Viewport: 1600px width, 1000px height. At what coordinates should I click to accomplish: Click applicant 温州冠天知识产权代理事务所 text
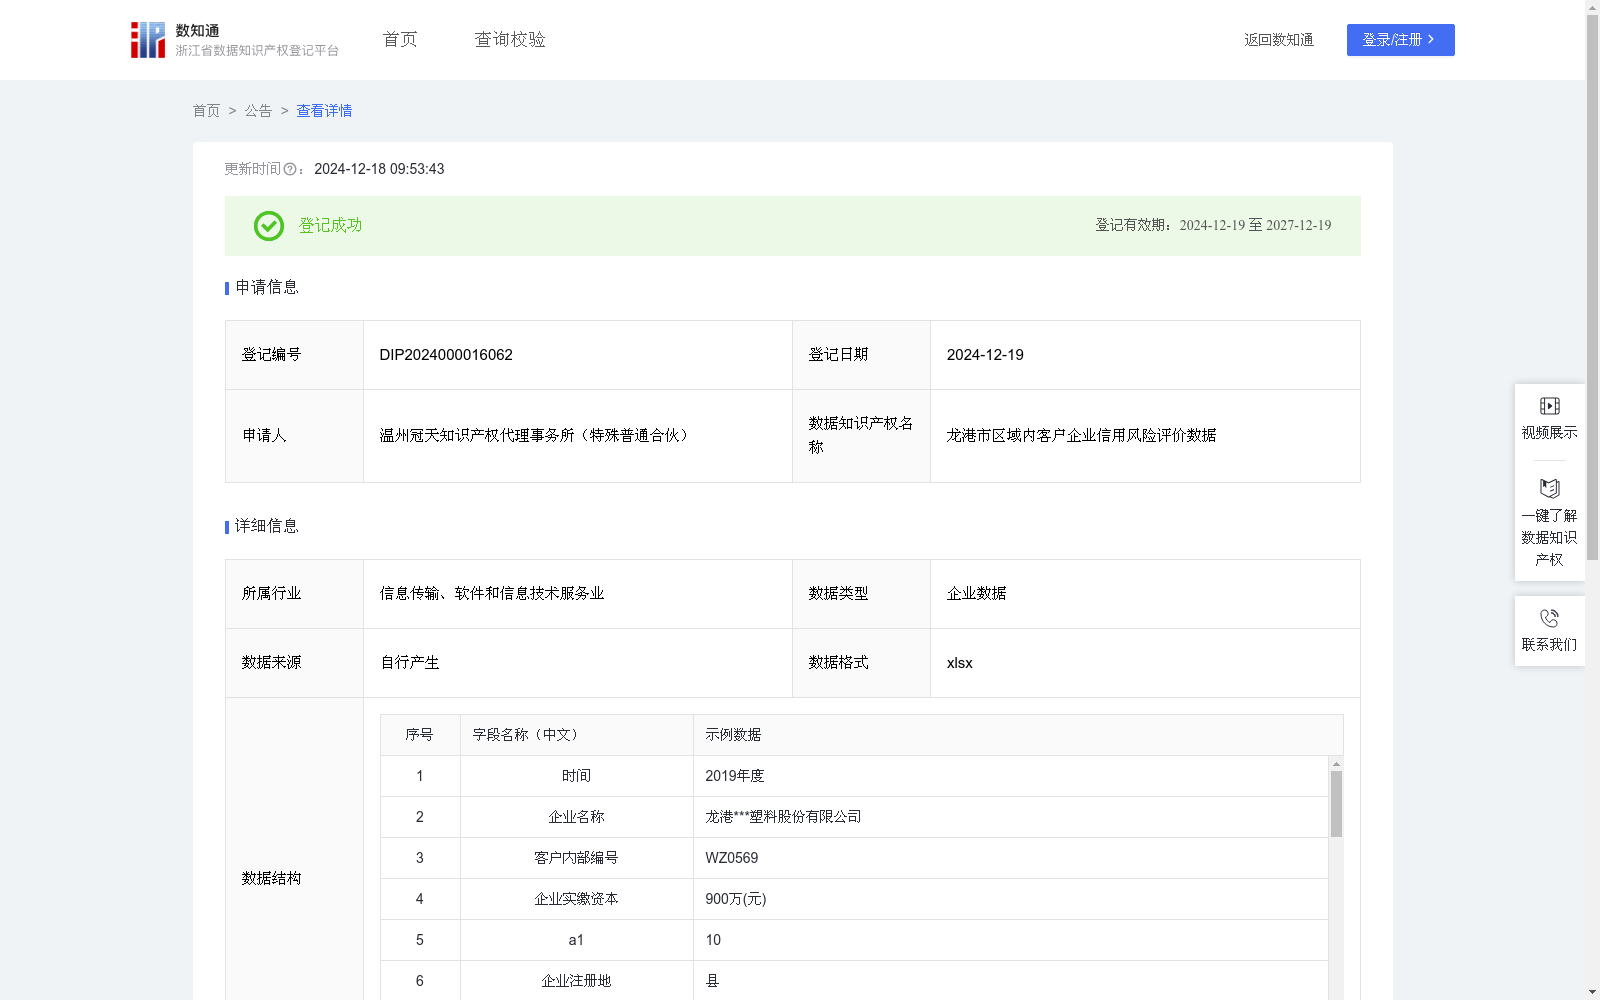click(534, 436)
